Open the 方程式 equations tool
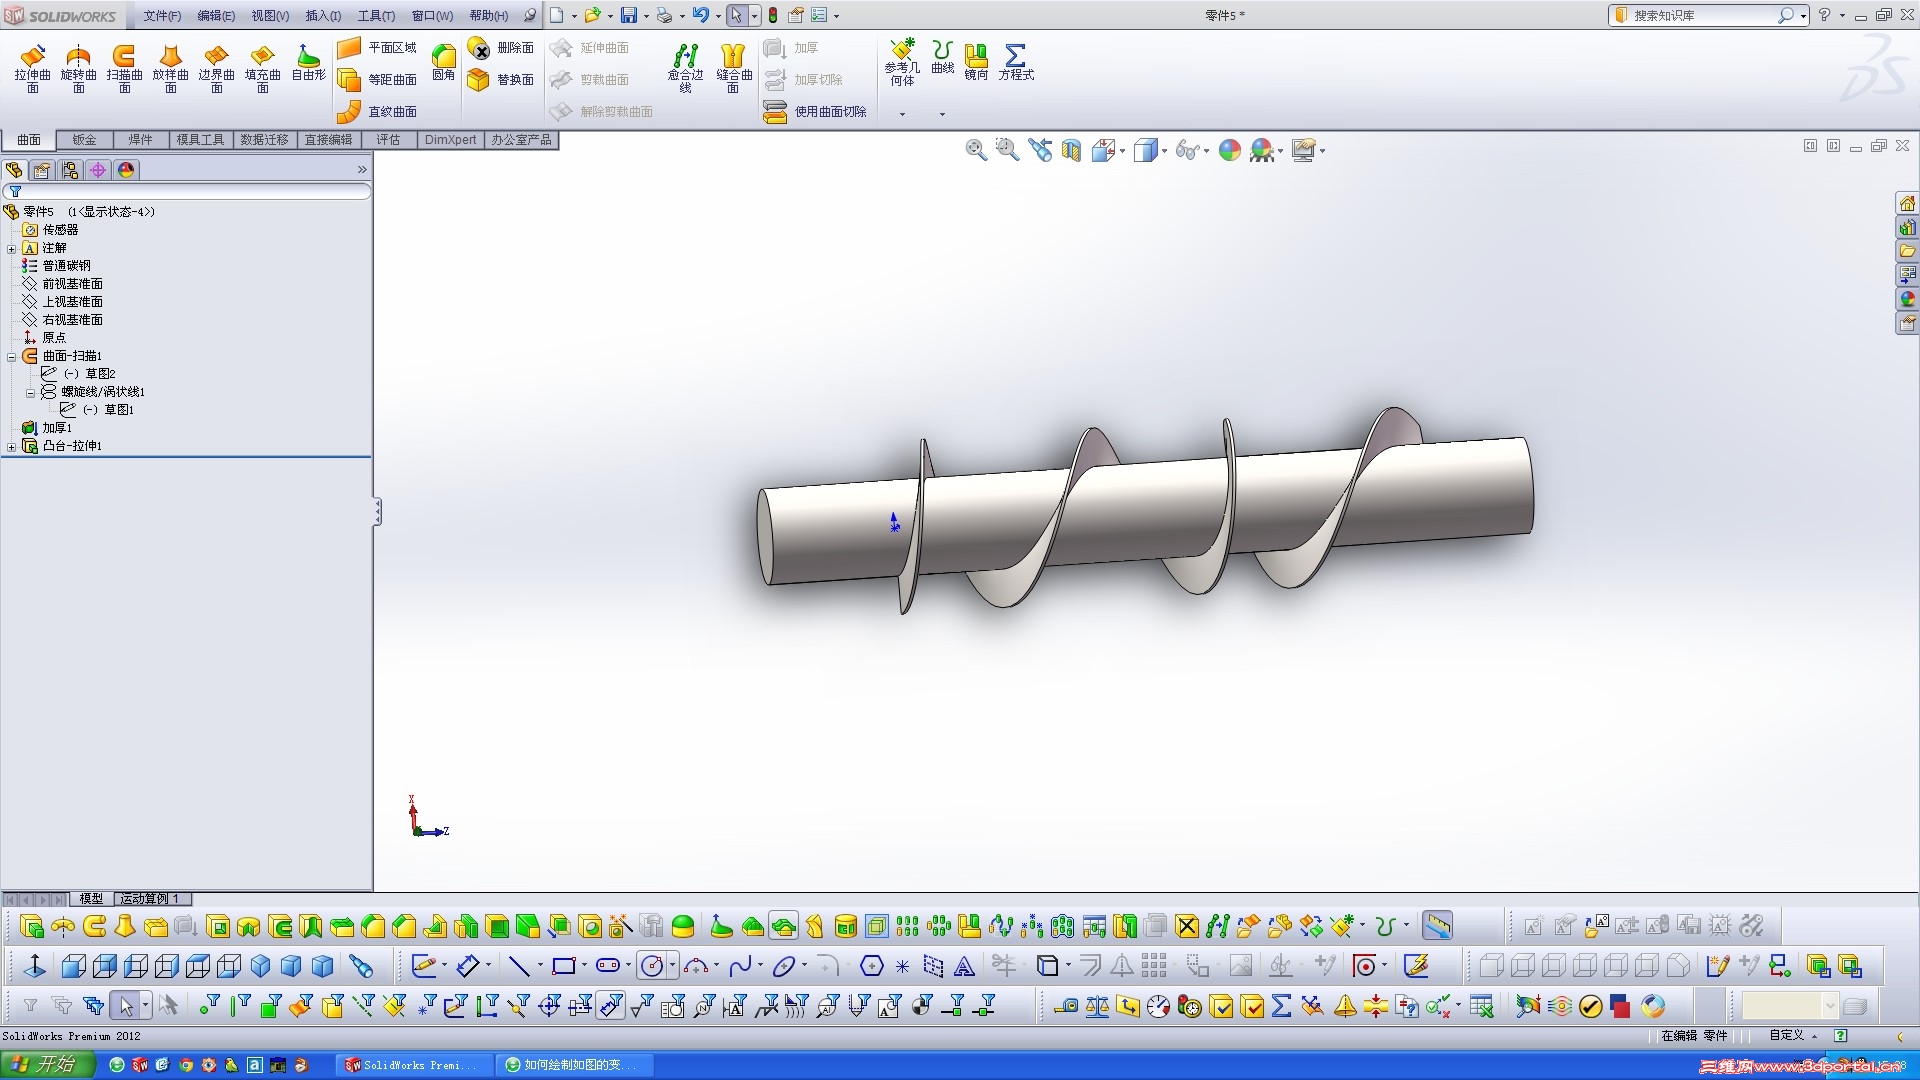Viewport: 1920px width, 1080px height. point(1015,62)
